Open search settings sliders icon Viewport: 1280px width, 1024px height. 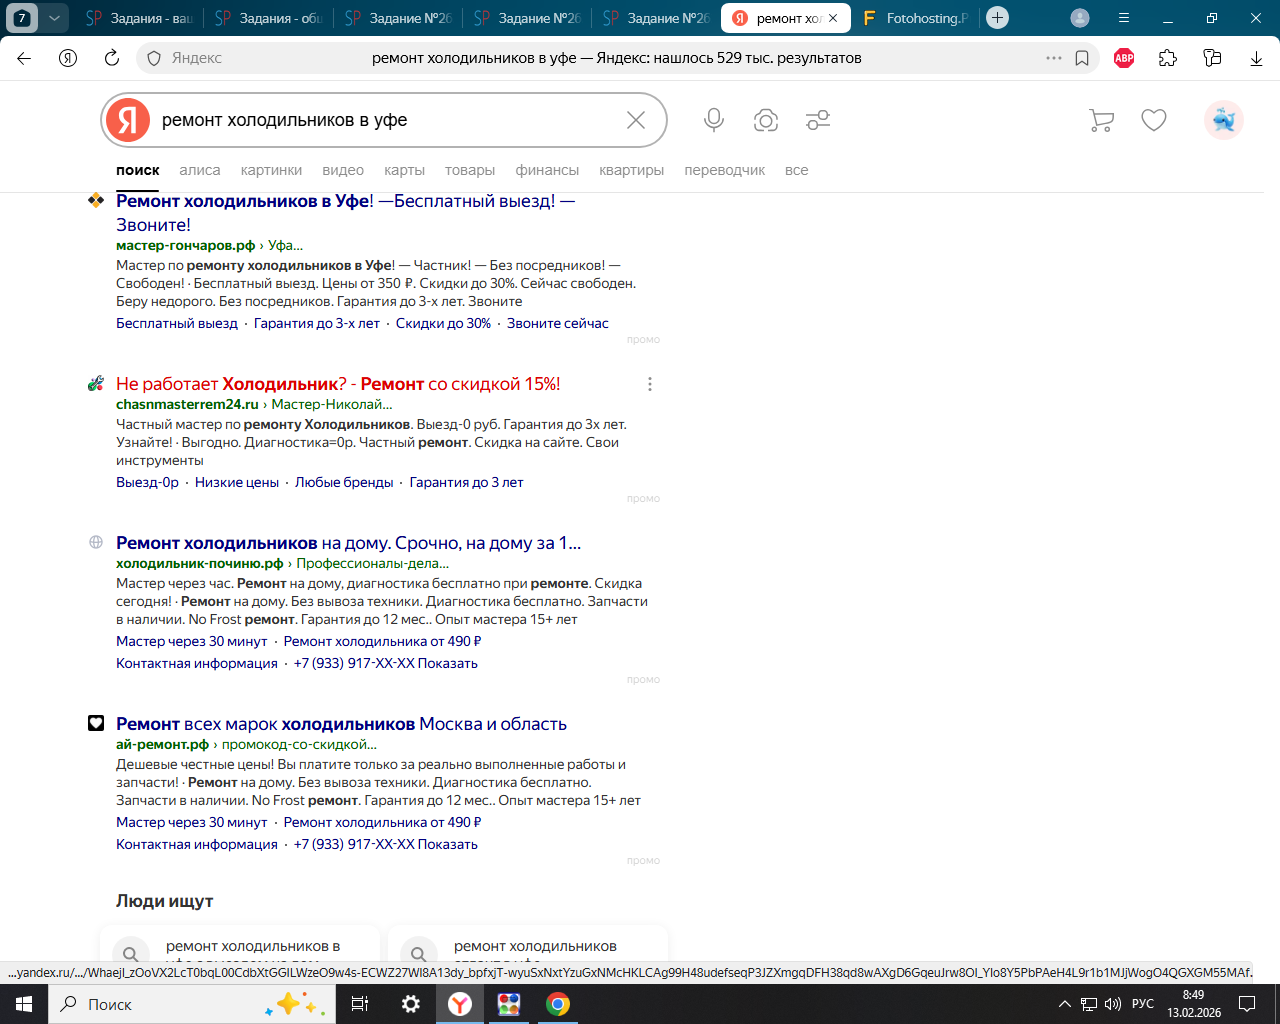[x=818, y=120]
